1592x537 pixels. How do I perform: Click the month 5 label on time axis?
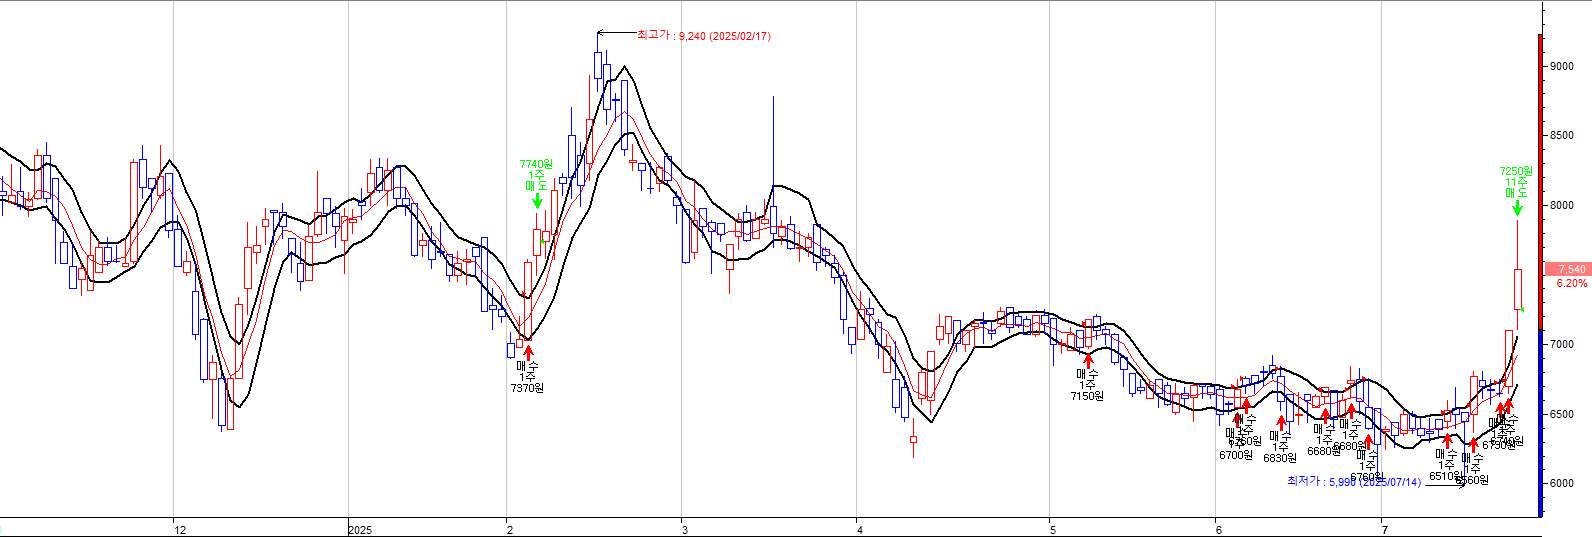pos(1053,529)
